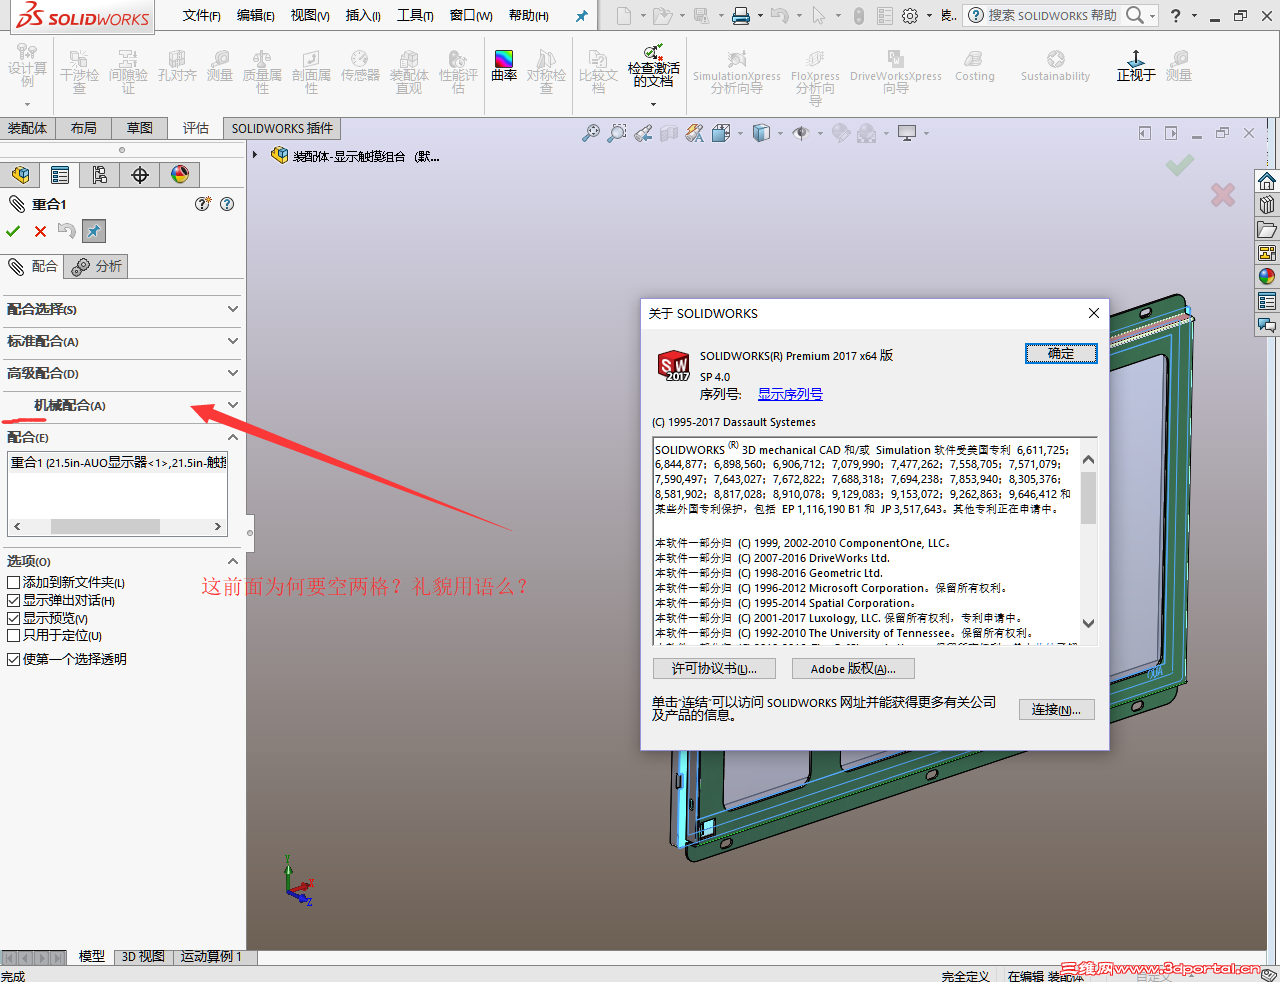Switch to the 装配体 ribbon tab
Viewport: 1280px width, 982px height.
coord(27,128)
